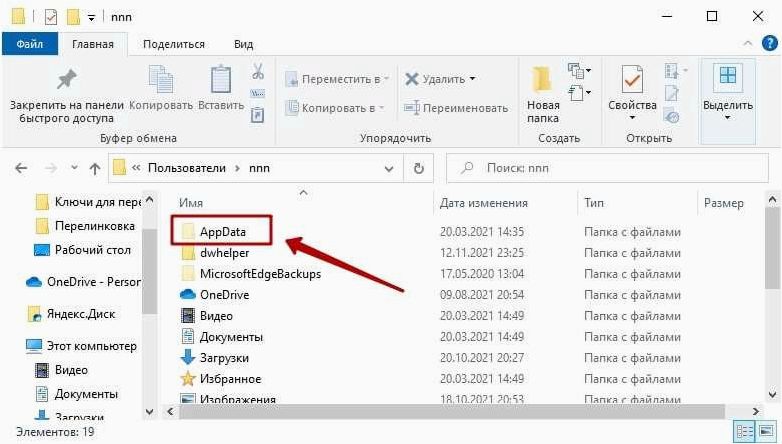Sort by the Тип column header
This screenshot has width=782, height=444.
[594, 203]
